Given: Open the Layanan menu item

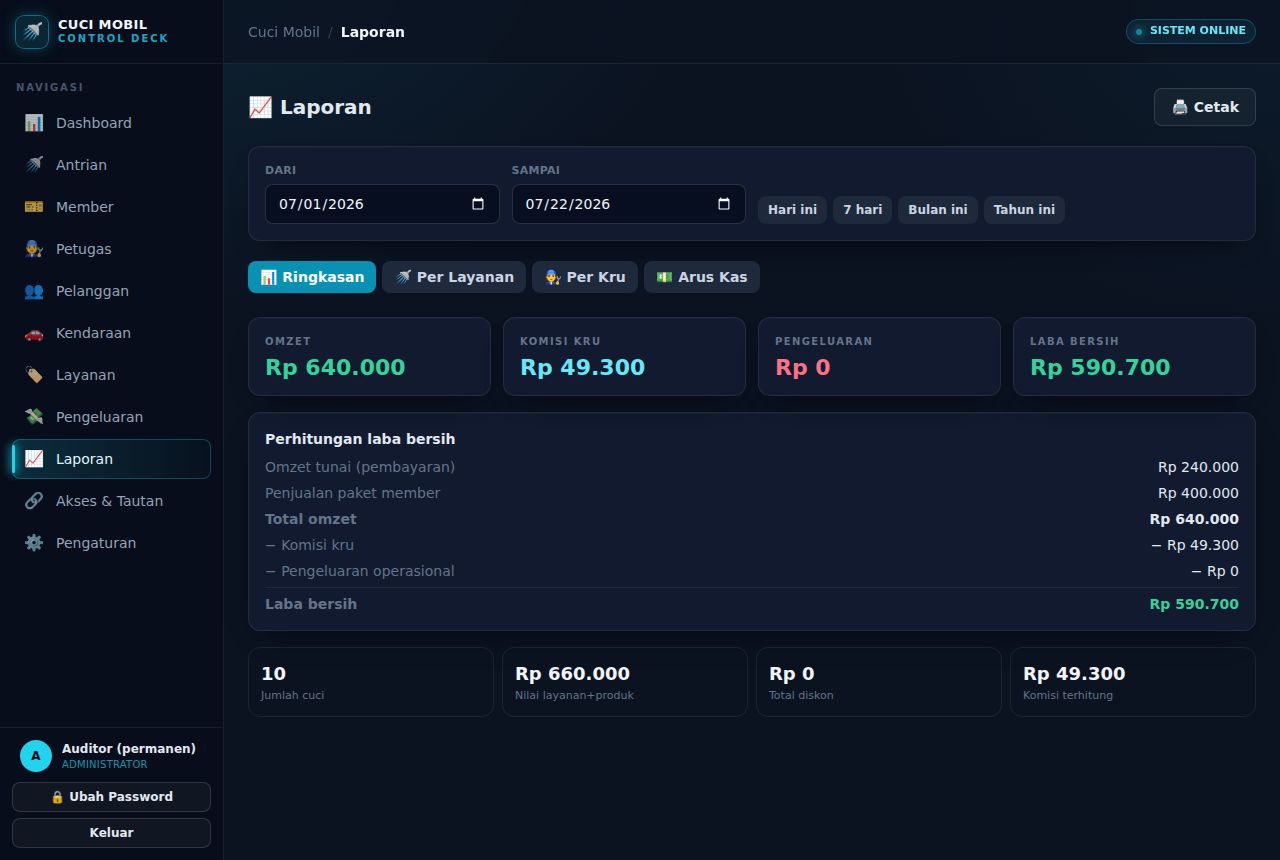Looking at the screenshot, I should 111,375.
